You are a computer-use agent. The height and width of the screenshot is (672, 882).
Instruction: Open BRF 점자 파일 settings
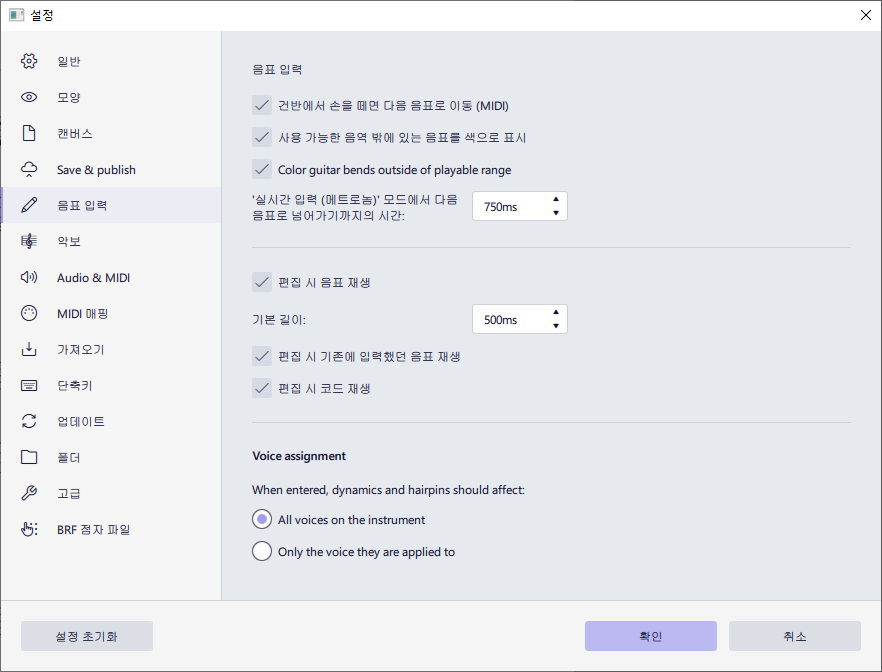pyautogui.click(x=111, y=529)
